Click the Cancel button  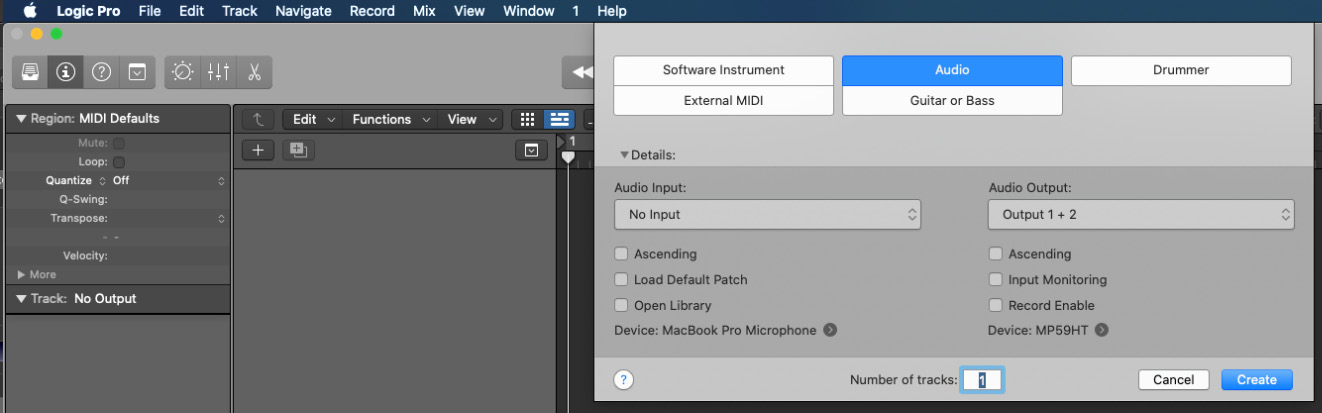click(1174, 380)
